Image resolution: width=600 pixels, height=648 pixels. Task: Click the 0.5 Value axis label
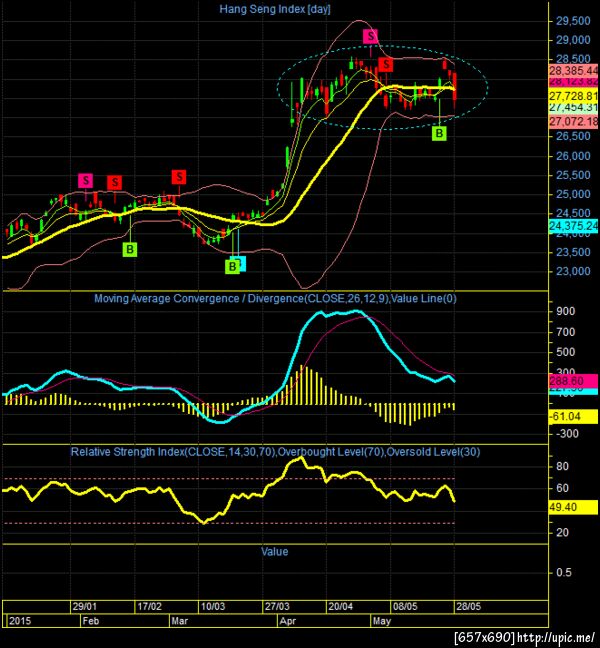coord(564,572)
